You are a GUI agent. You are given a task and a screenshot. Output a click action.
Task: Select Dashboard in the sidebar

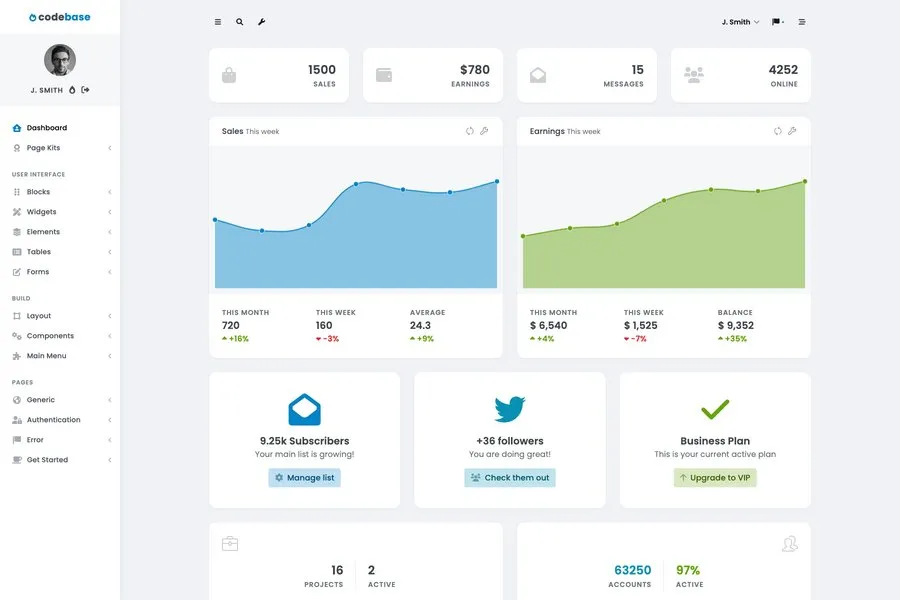tap(46, 128)
